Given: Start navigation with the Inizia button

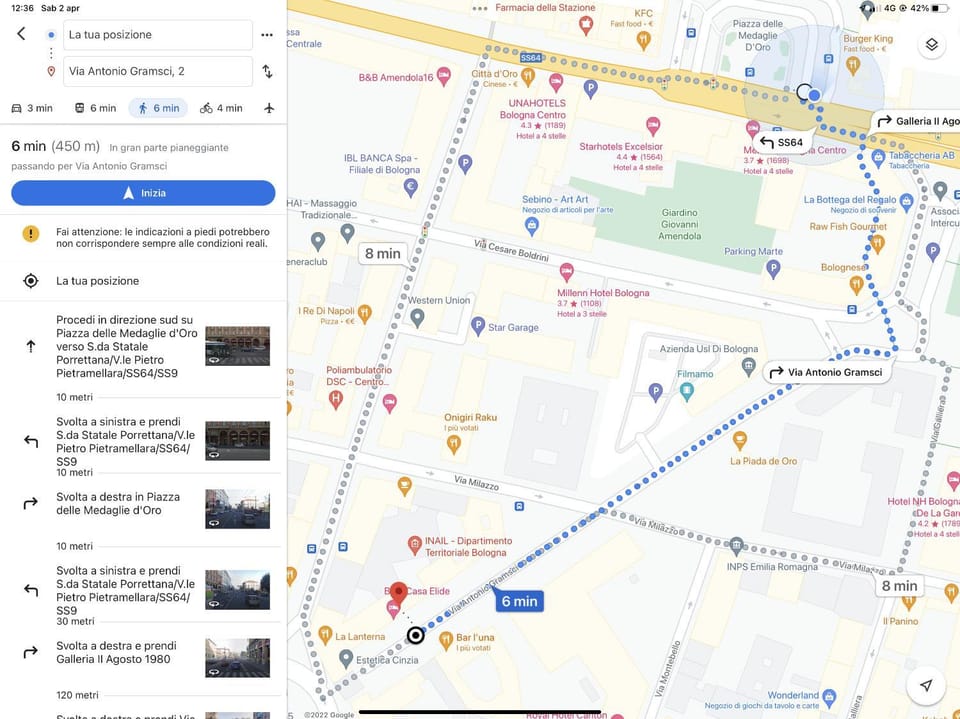Looking at the screenshot, I should coord(143,193).
